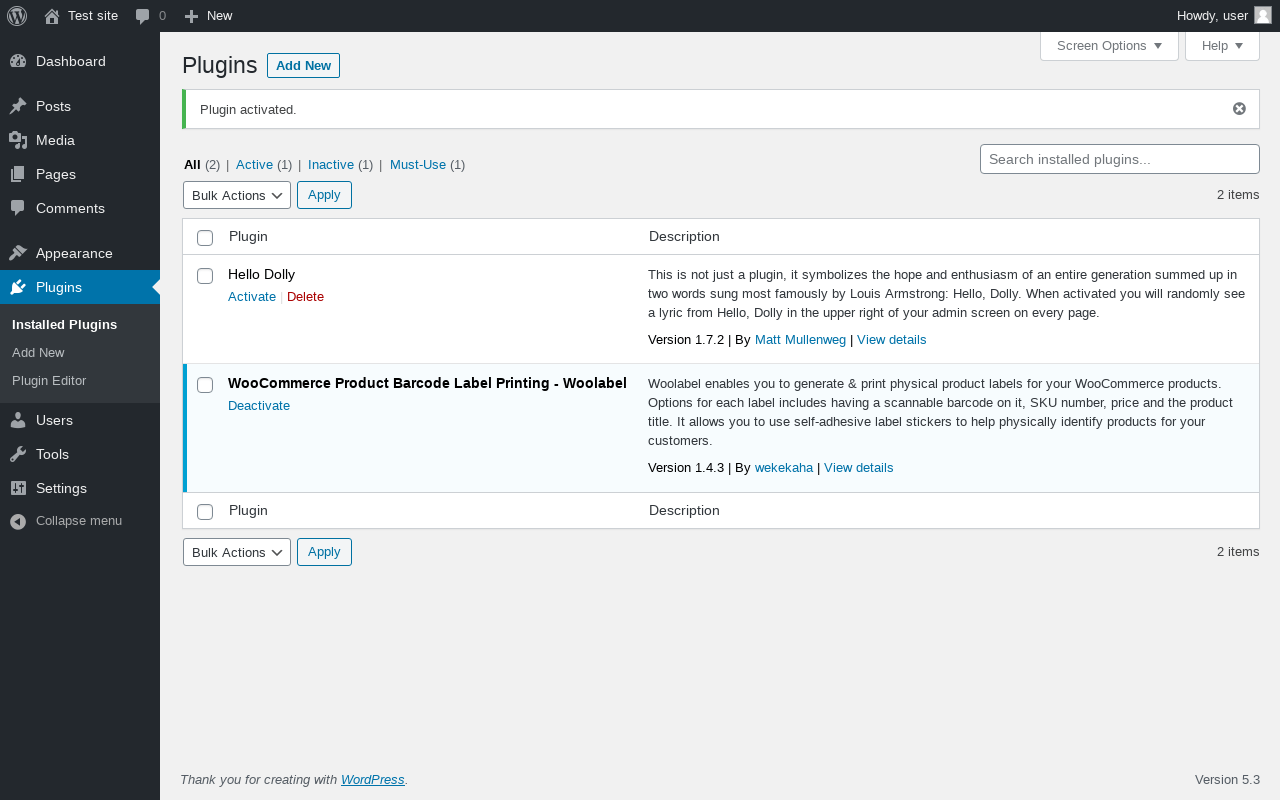Click the Plugins plug icon
The height and width of the screenshot is (800, 1280).
click(18, 287)
